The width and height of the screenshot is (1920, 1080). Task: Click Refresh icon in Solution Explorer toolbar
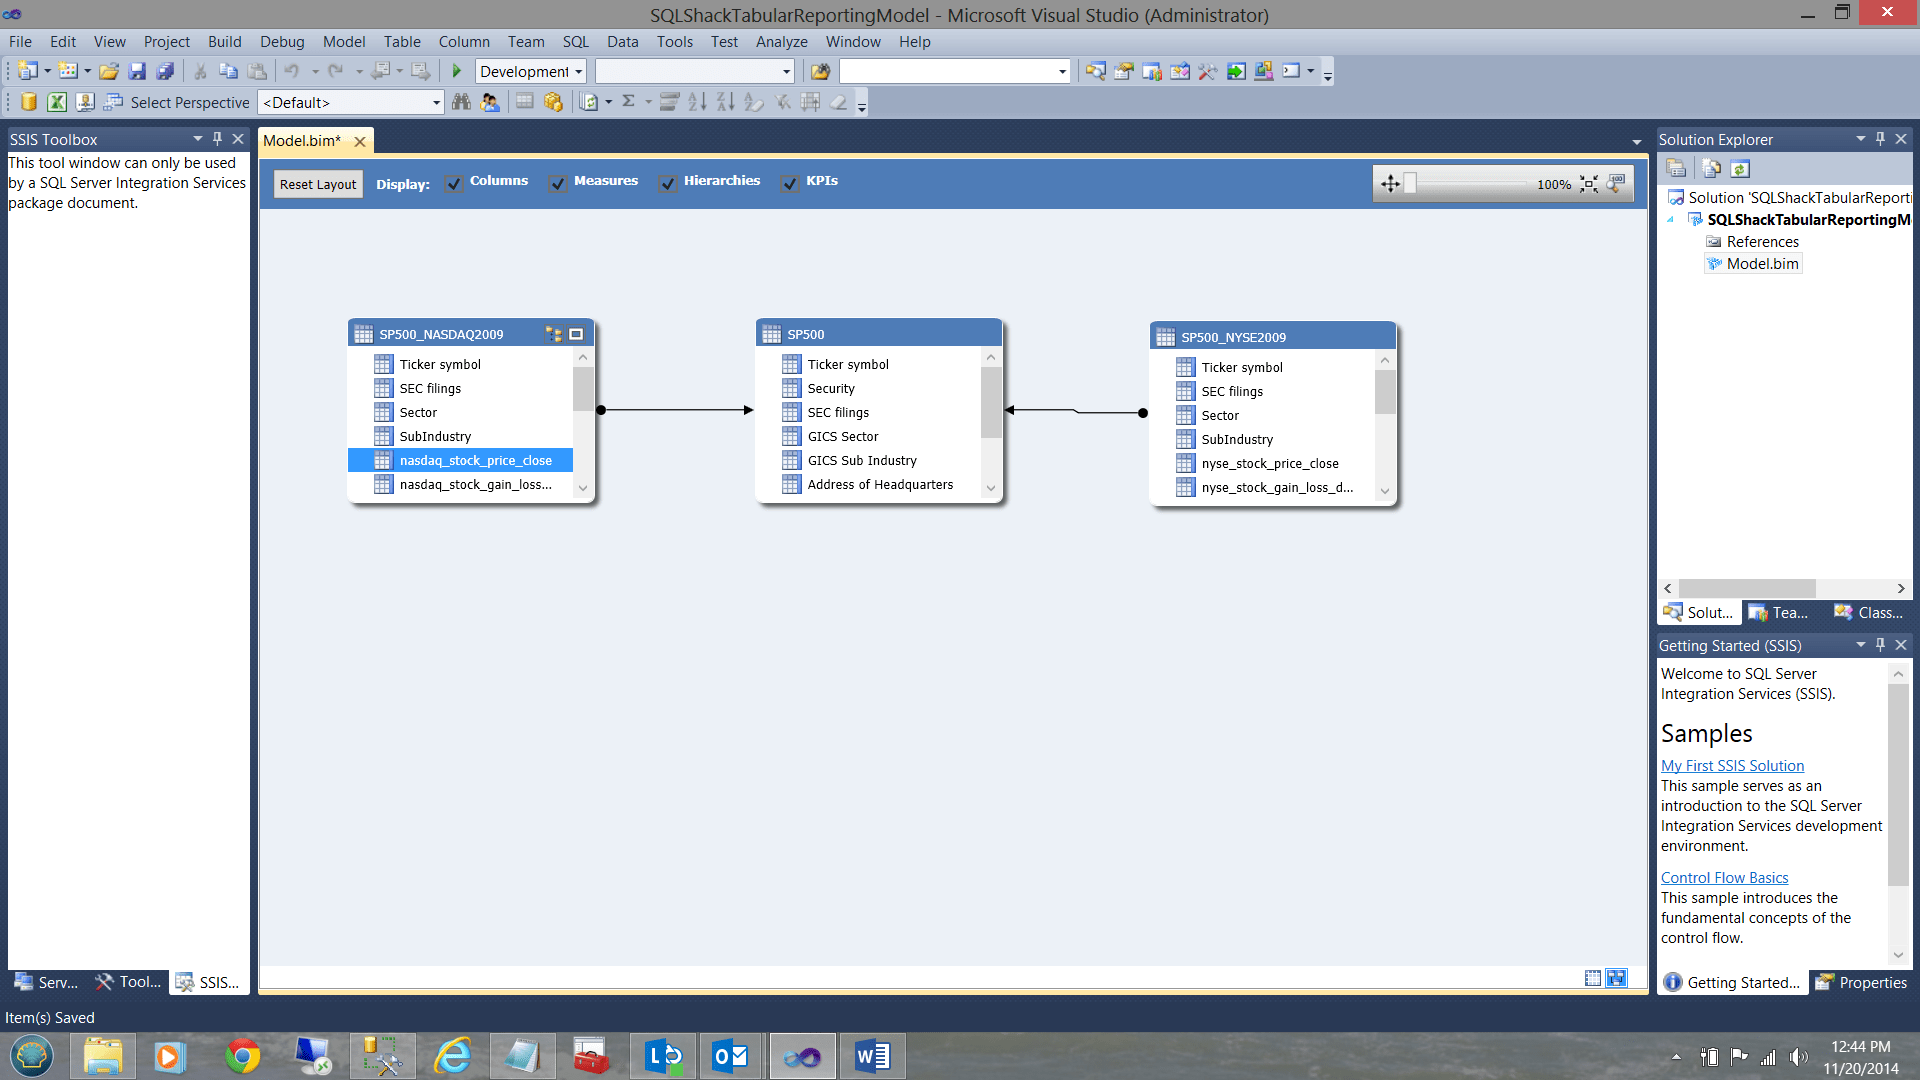tap(1740, 169)
